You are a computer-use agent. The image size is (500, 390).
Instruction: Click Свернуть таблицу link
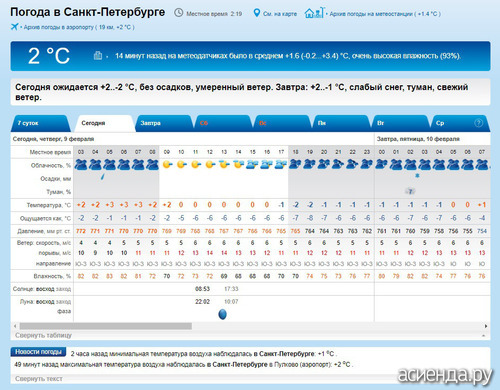tap(43, 335)
